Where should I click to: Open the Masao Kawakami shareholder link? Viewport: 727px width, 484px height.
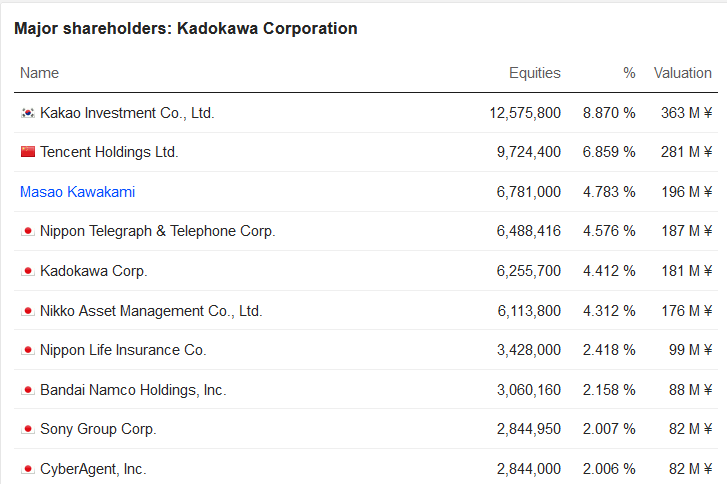(x=77, y=192)
